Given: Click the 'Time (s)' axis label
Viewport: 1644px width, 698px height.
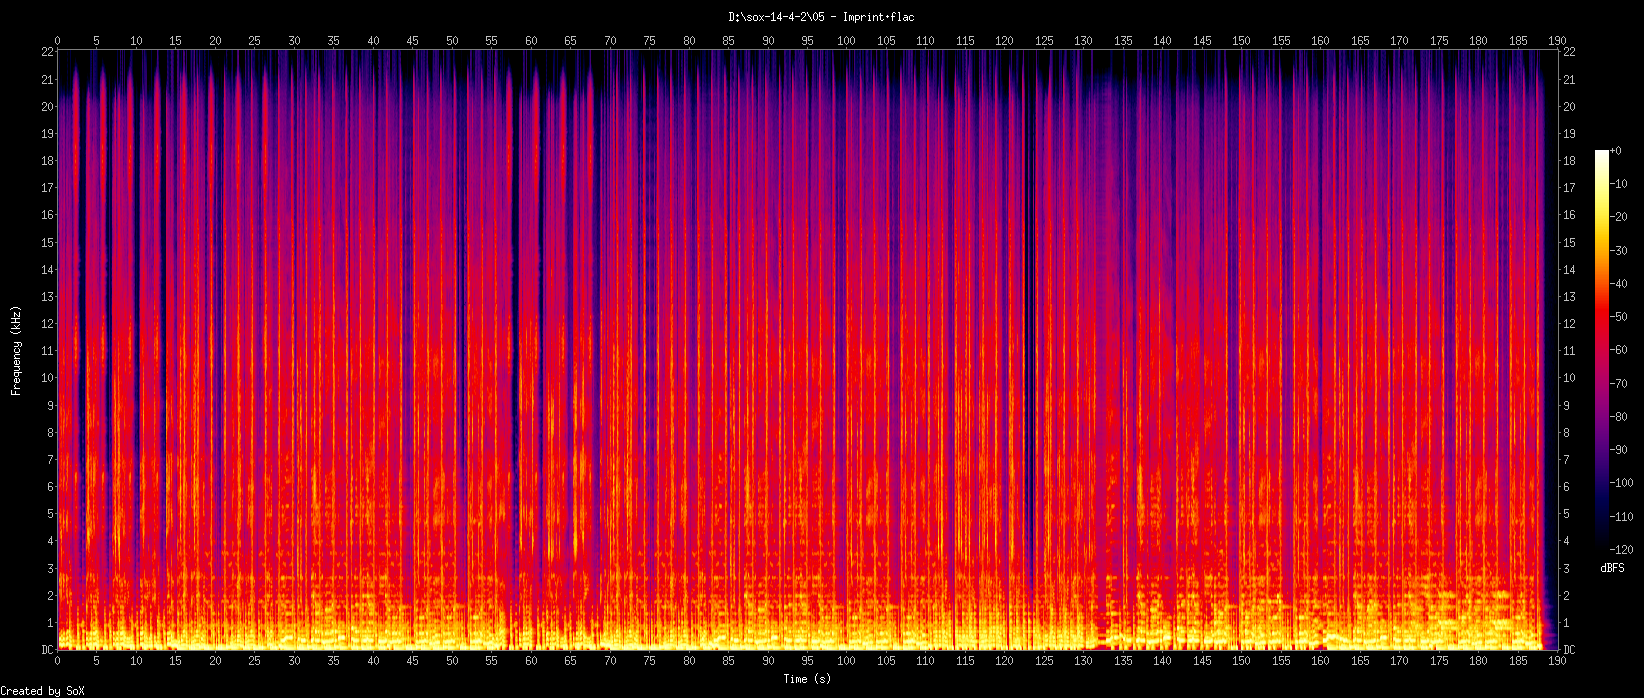Looking at the screenshot, I should 807,679.
